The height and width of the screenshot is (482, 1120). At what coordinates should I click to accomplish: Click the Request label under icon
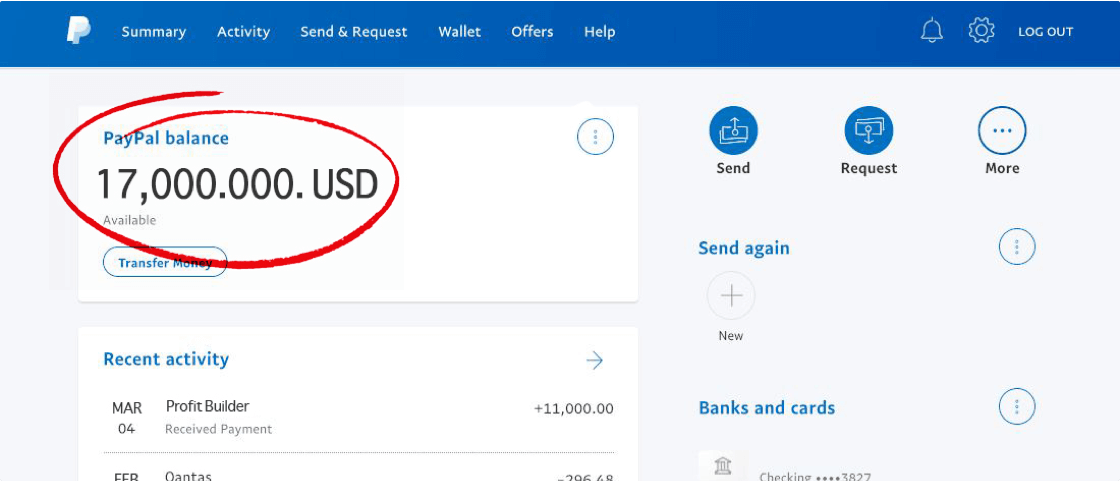[869, 169]
